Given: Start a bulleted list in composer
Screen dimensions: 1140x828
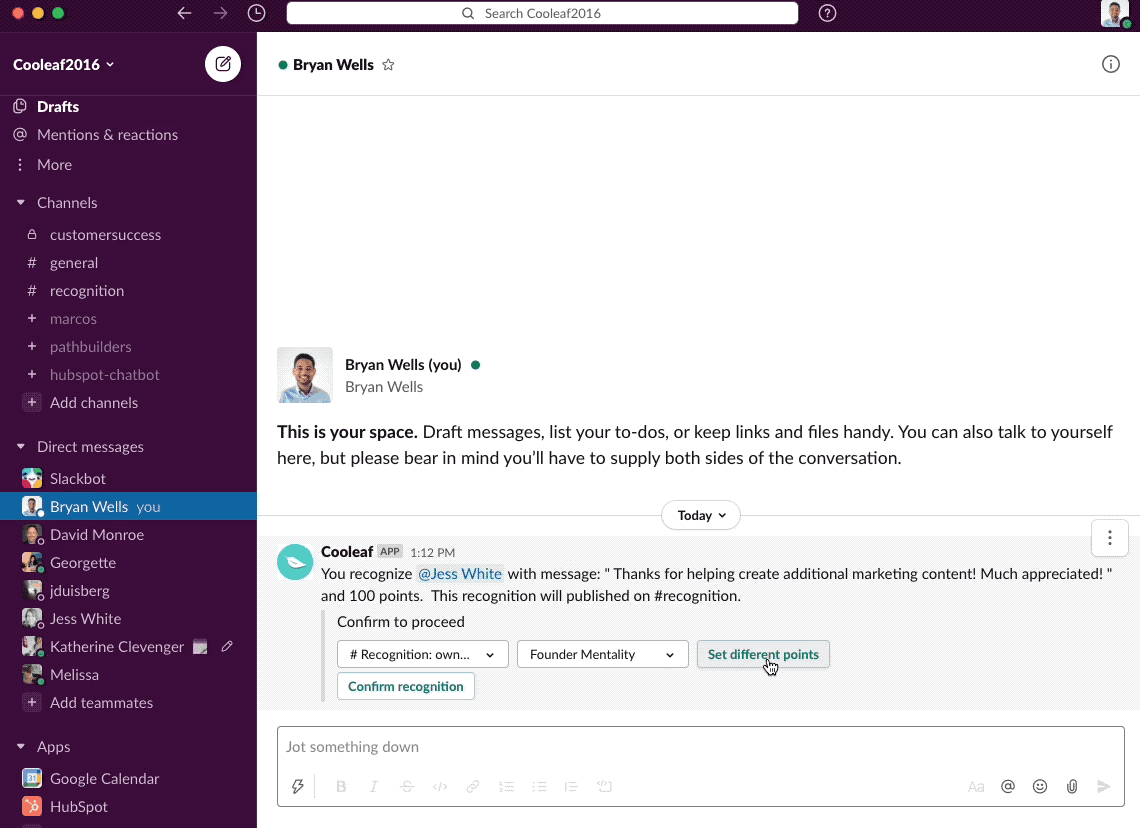Looking at the screenshot, I should pos(539,787).
